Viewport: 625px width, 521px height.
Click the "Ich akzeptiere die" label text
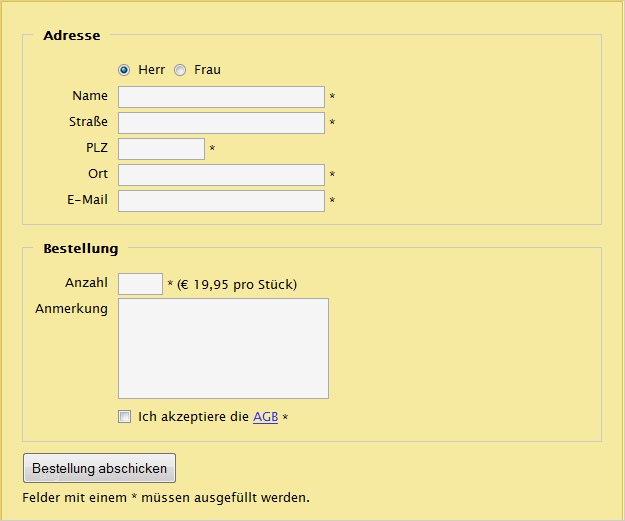193,417
